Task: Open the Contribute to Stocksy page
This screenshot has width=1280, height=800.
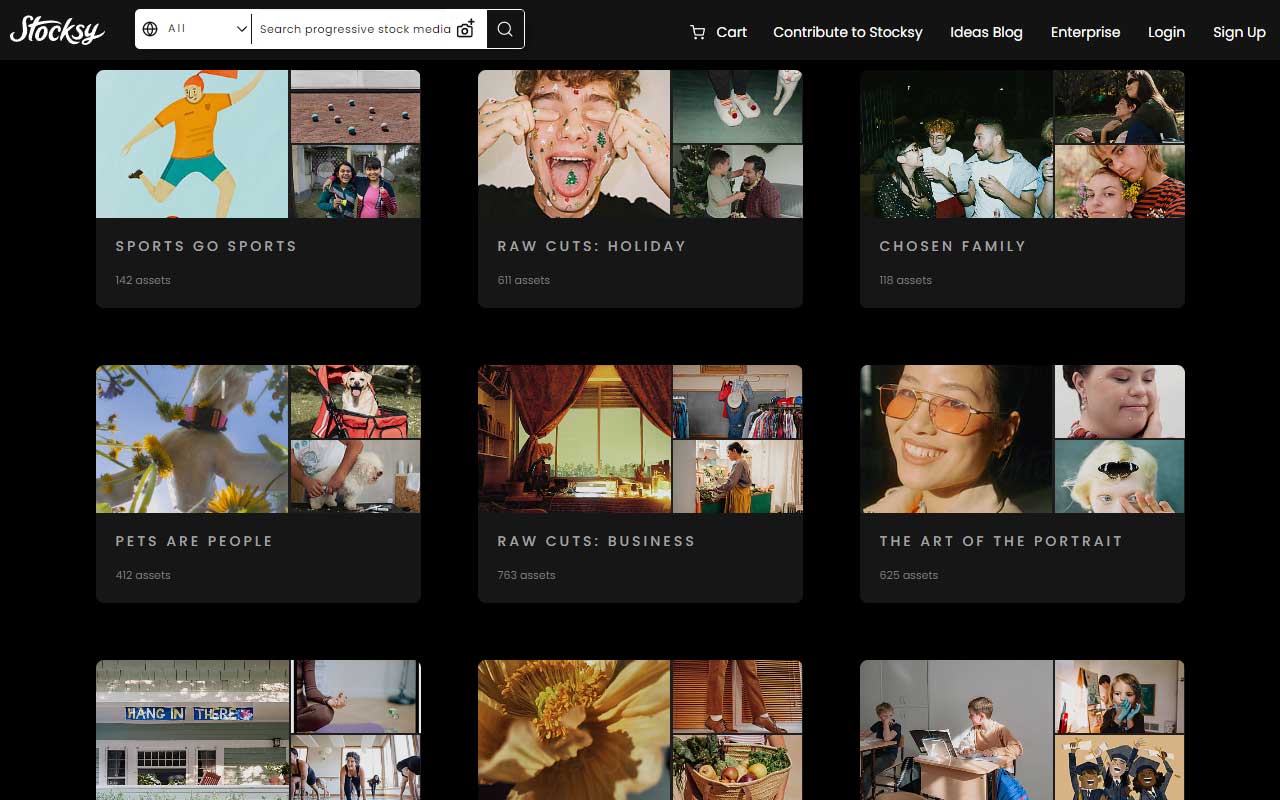Action: pos(847,32)
